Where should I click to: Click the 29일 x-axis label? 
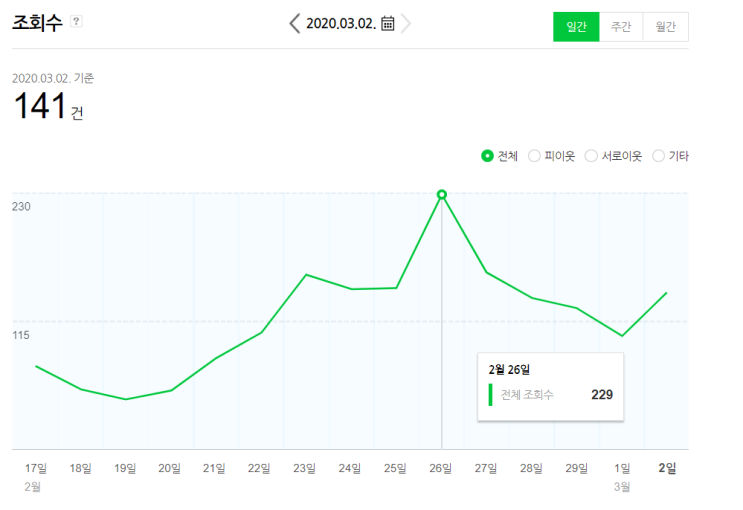577,468
